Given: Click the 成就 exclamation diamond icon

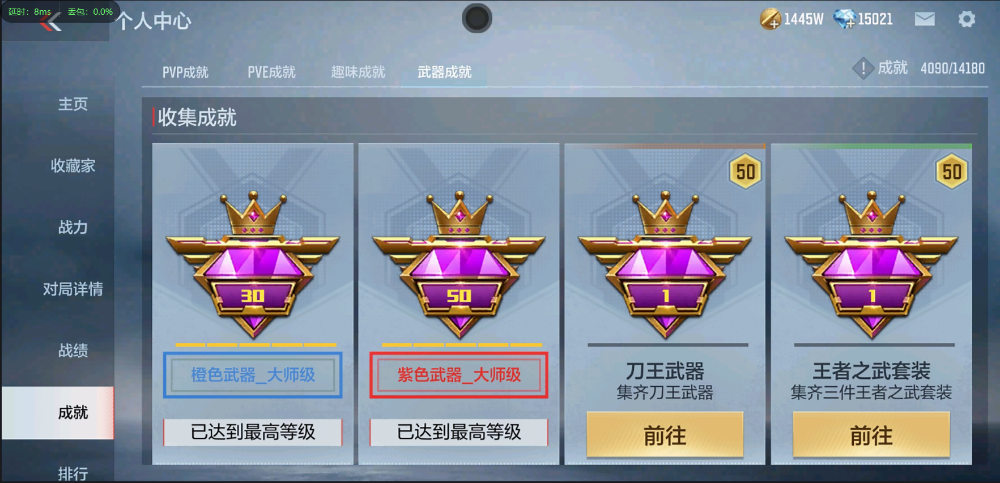Looking at the screenshot, I should (x=864, y=68).
